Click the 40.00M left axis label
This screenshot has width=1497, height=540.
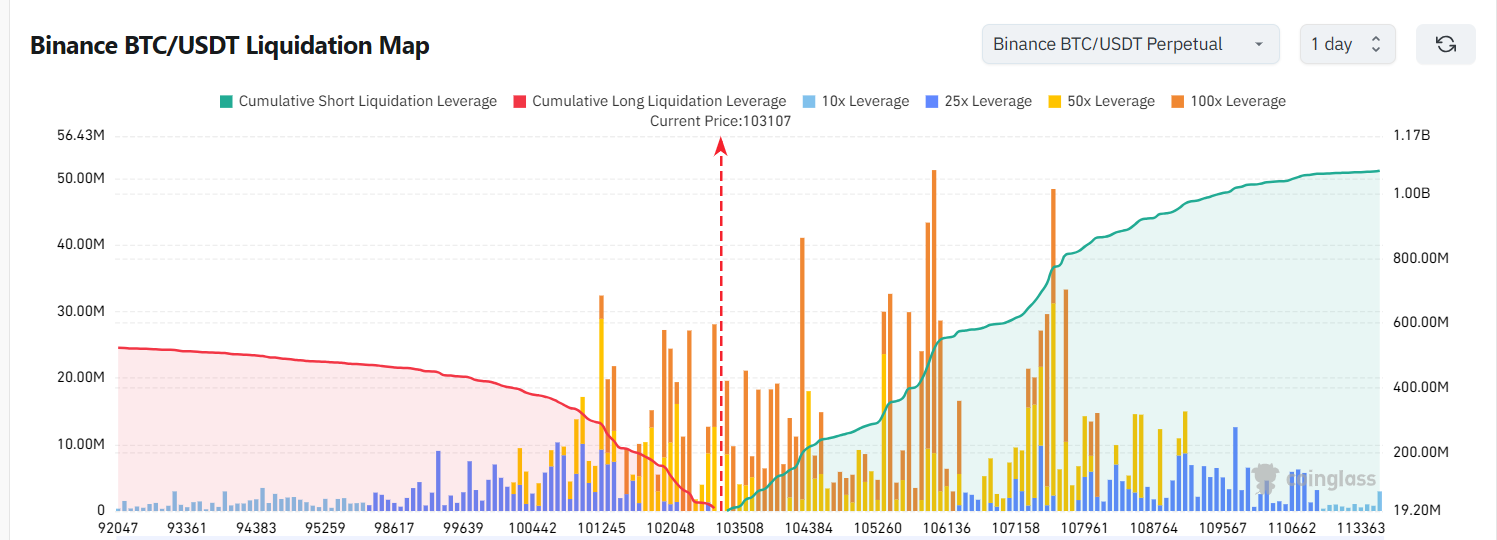tap(82, 244)
